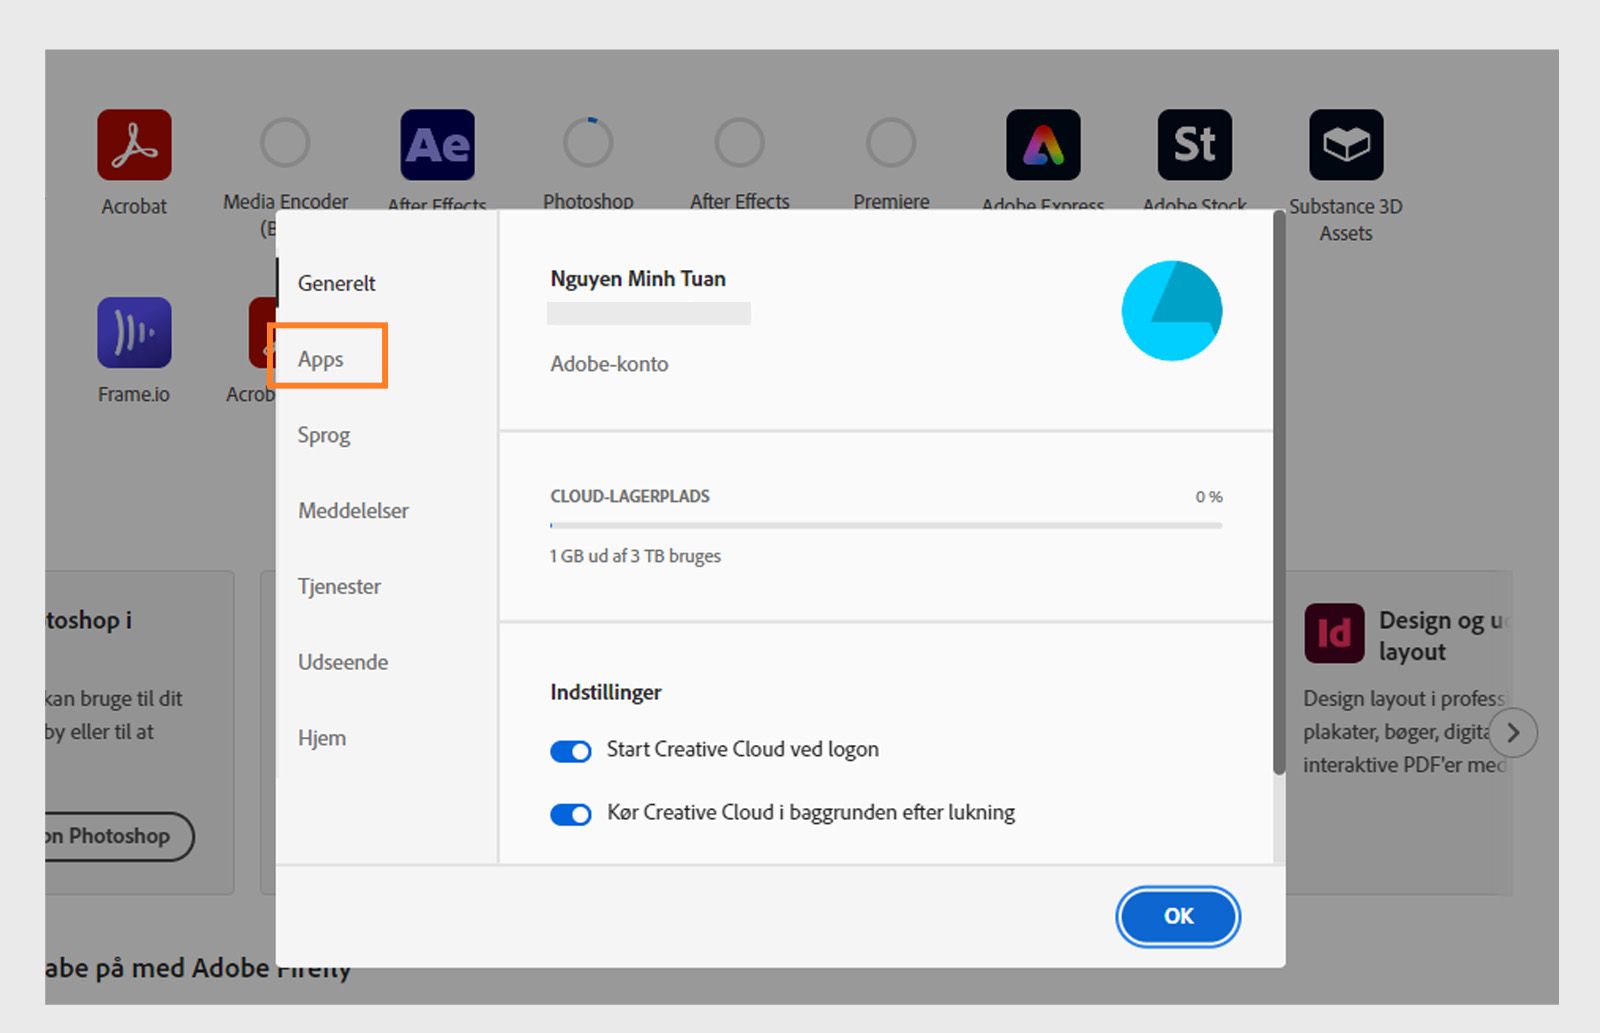1600x1033 pixels.
Task: Click the Photoshop button in the promo card
Action: coord(108,837)
